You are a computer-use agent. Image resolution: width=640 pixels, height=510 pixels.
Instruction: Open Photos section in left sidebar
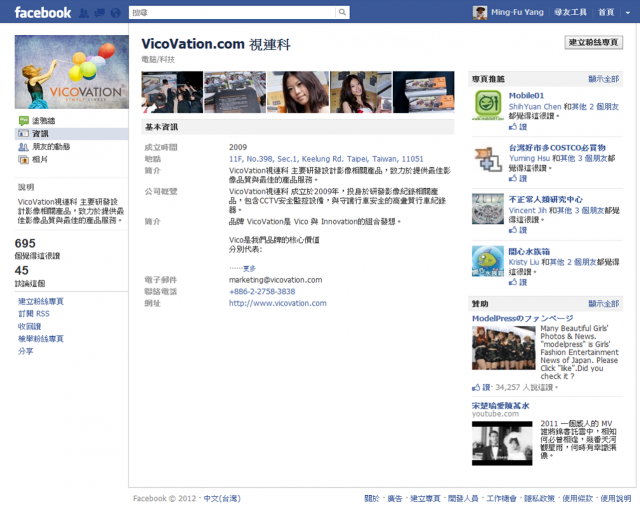39,160
